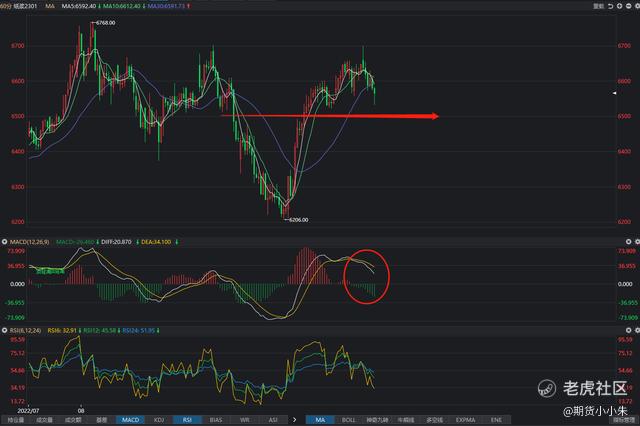The width and height of the screenshot is (640, 426).
Task: Click the 指标管理 button at bottom right
Action: click(x=624, y=420)
